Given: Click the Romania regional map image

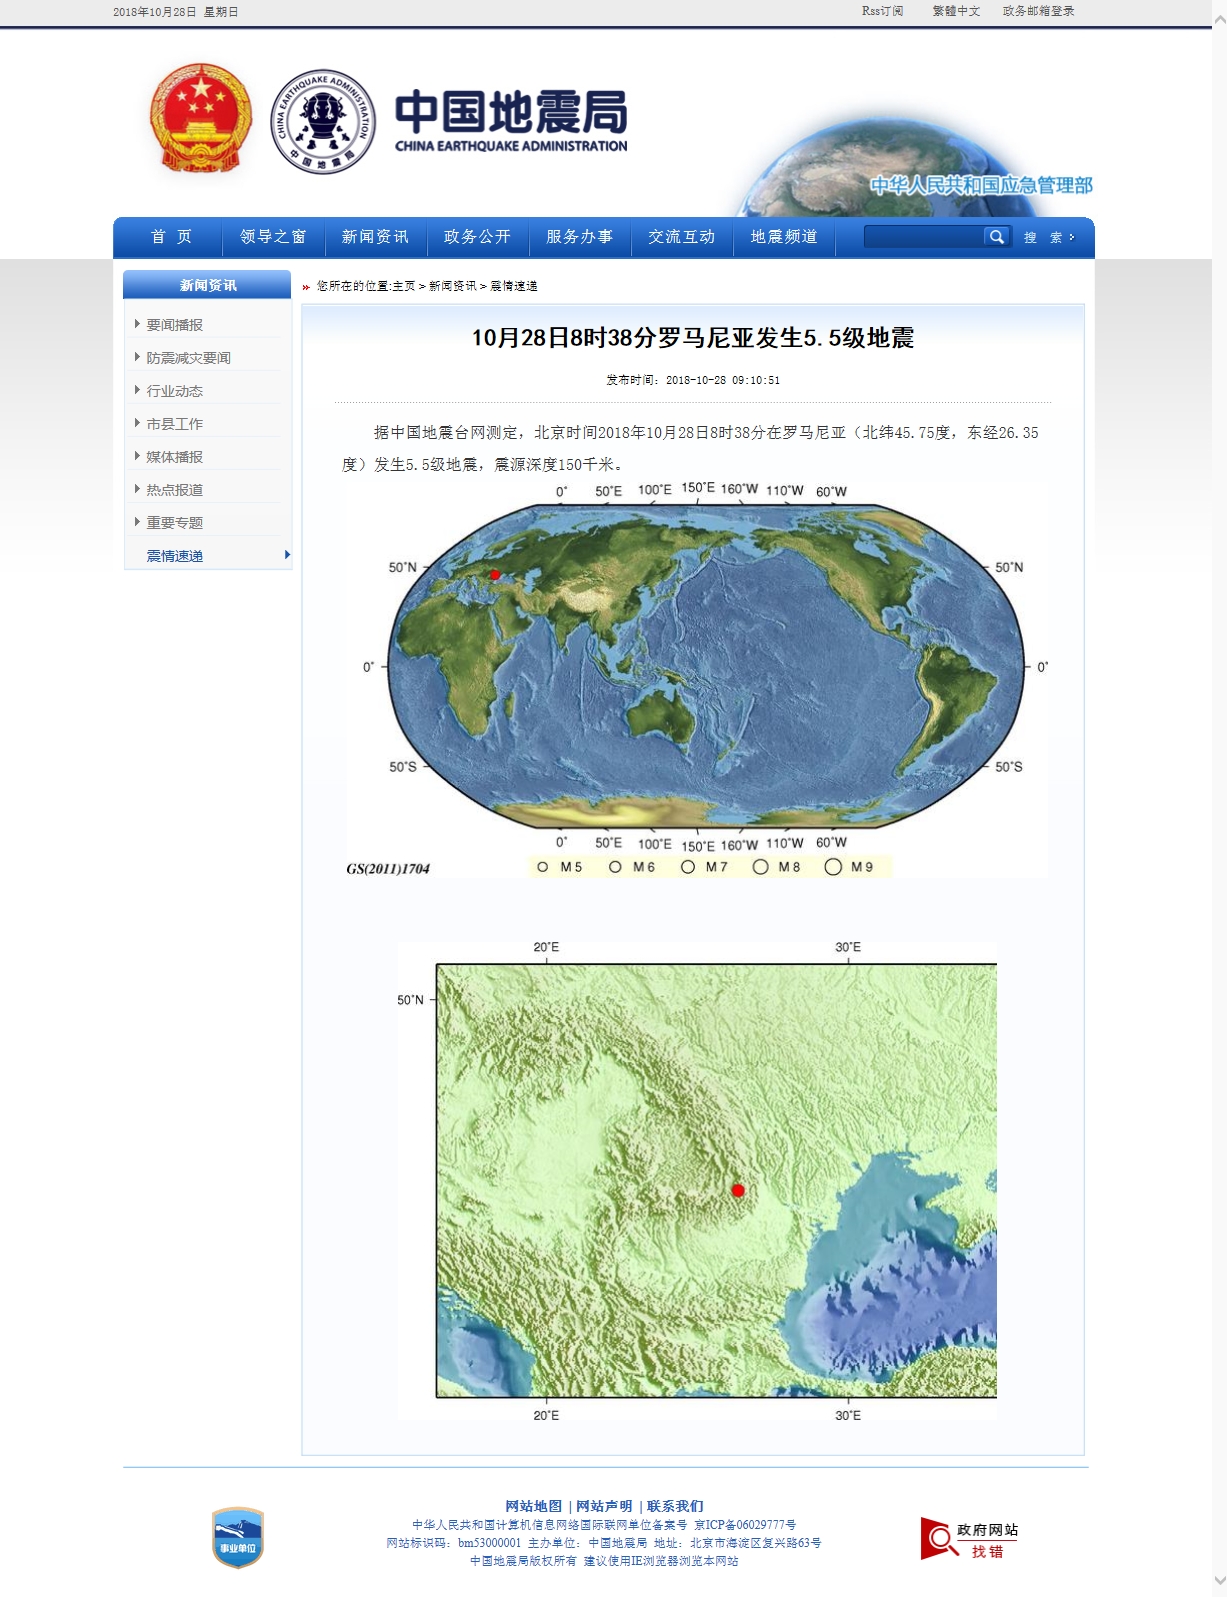Looking at the screenshot, I should tap(698, 1180).
